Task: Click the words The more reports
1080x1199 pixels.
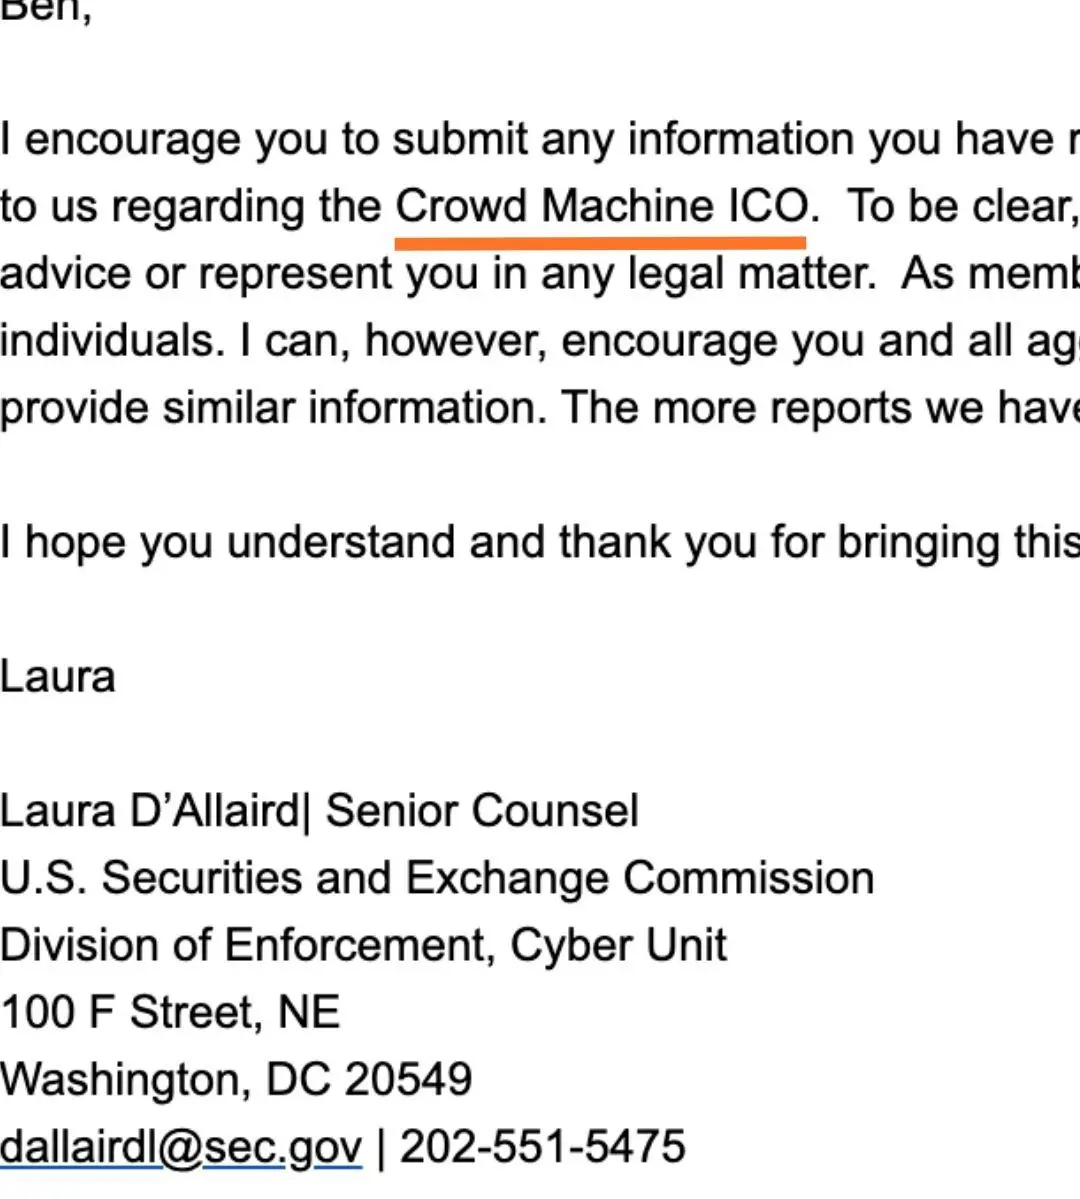Action: point(737,408)
